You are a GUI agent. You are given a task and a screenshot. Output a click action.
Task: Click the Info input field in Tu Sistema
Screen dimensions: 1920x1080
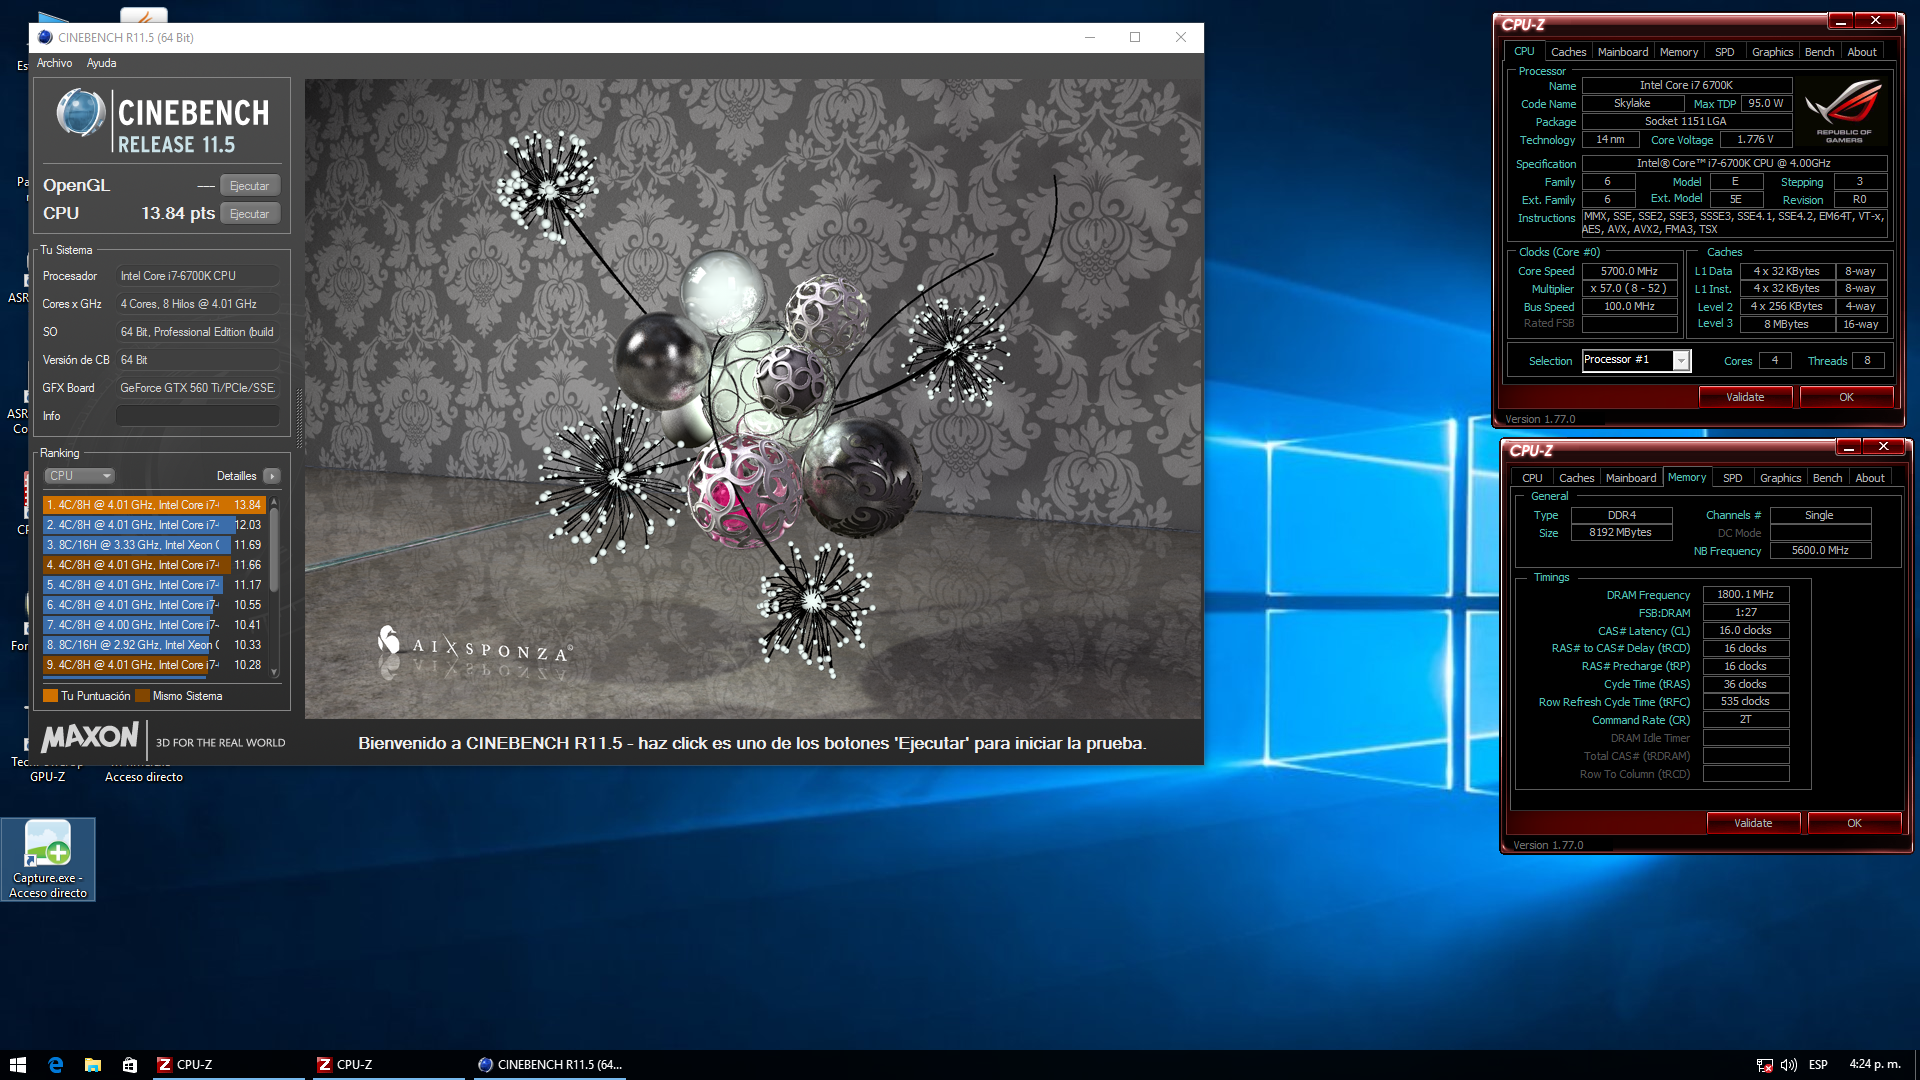pos(198,416)
